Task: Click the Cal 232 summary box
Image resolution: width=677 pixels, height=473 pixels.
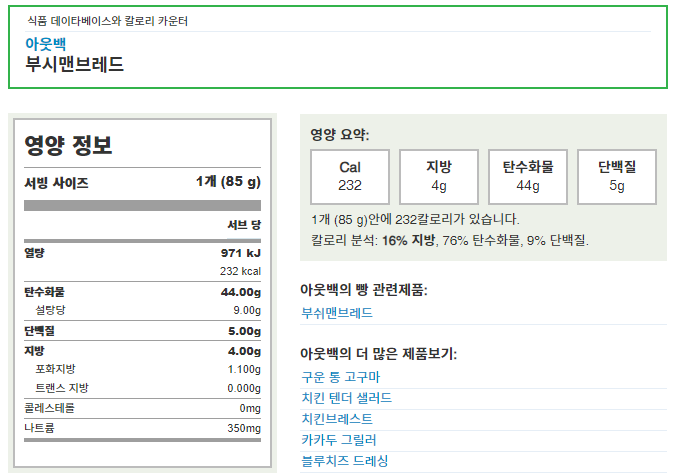Action: tap(350, 177)
